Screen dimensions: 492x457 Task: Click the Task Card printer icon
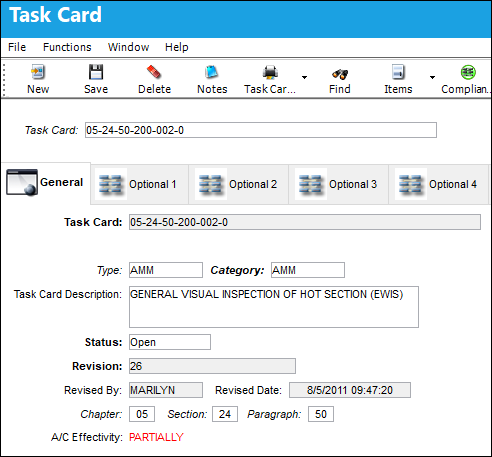point(270,72)
